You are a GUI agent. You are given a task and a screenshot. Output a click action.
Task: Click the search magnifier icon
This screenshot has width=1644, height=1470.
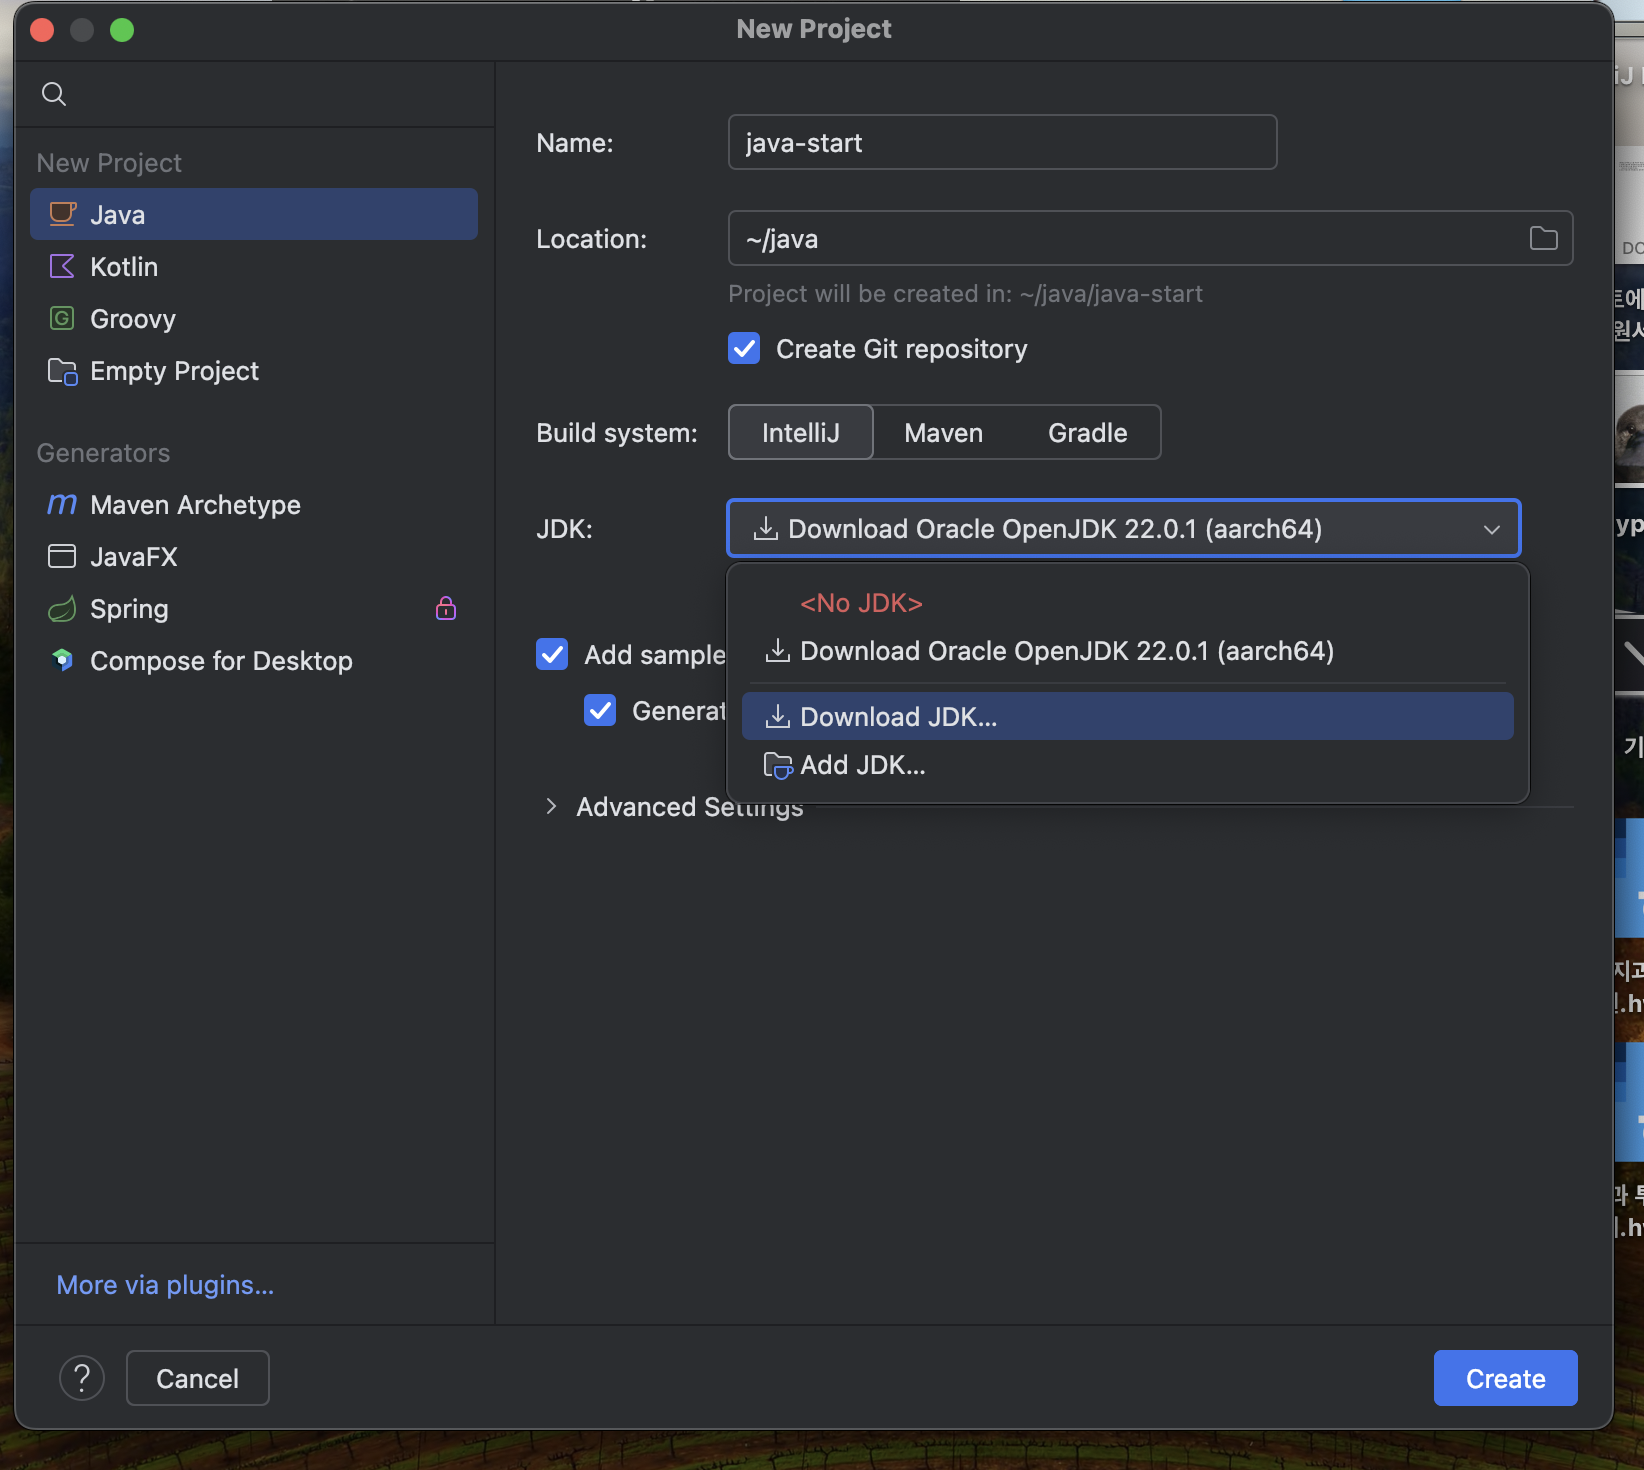pos(54,94)
